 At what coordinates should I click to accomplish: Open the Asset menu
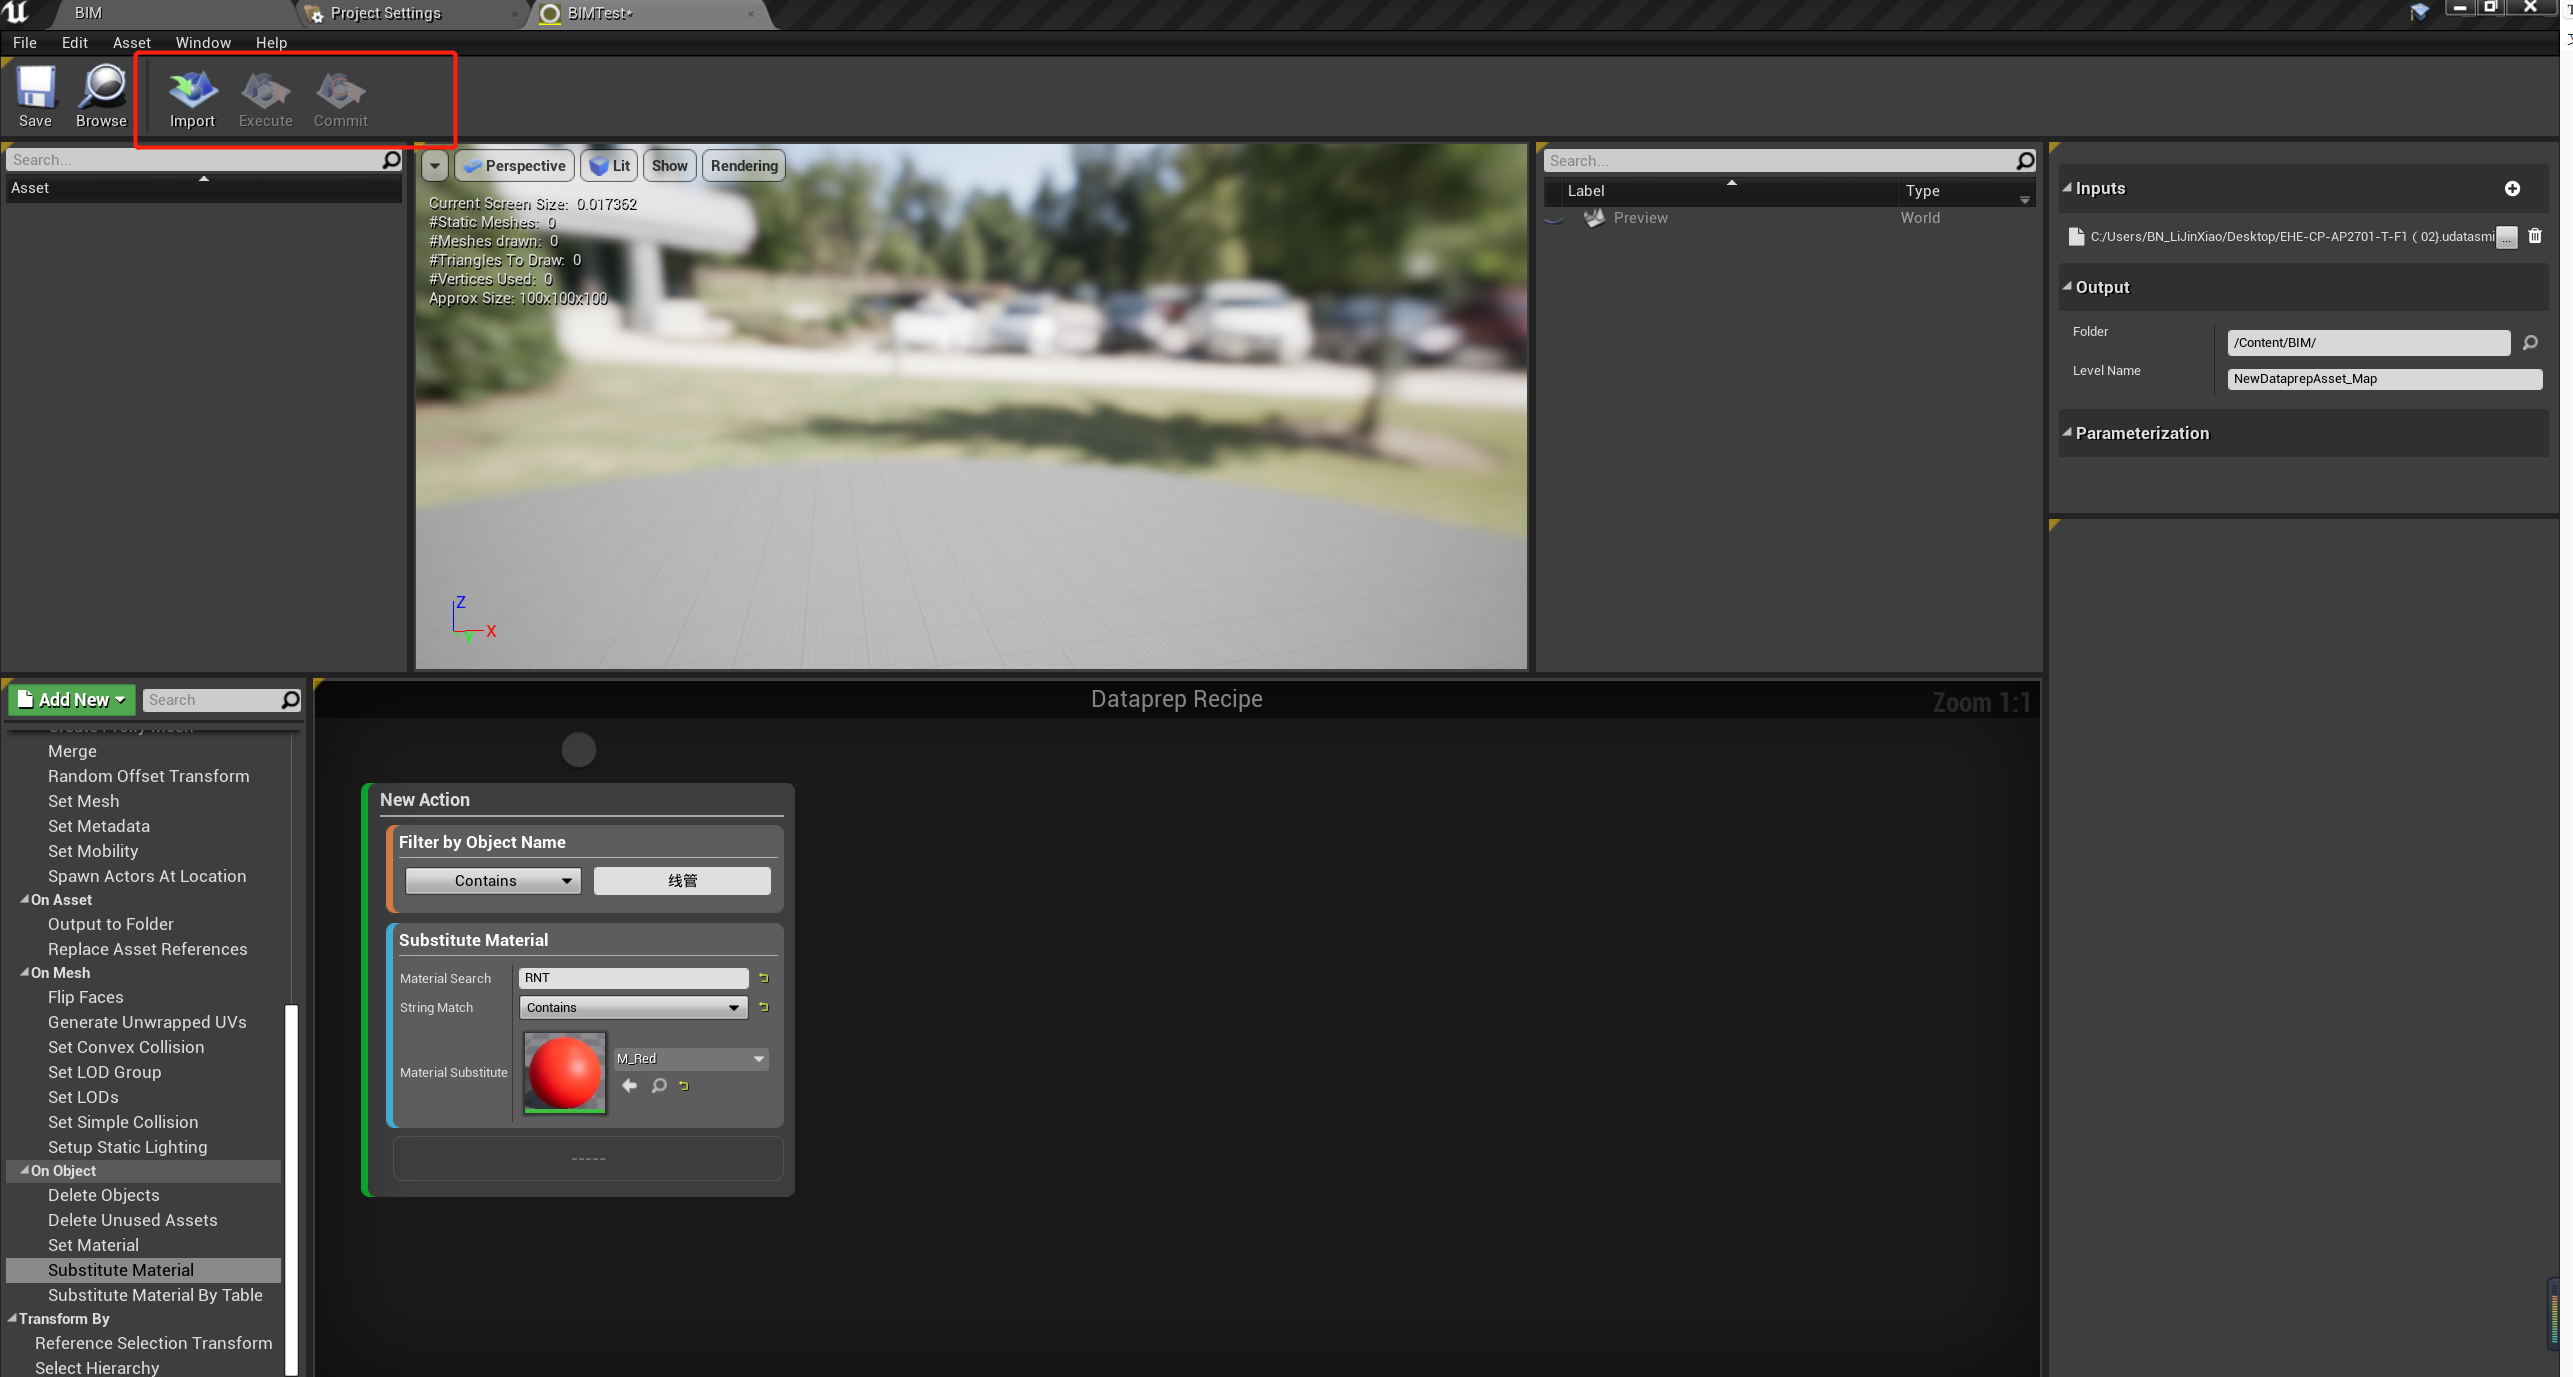point(130,42)
